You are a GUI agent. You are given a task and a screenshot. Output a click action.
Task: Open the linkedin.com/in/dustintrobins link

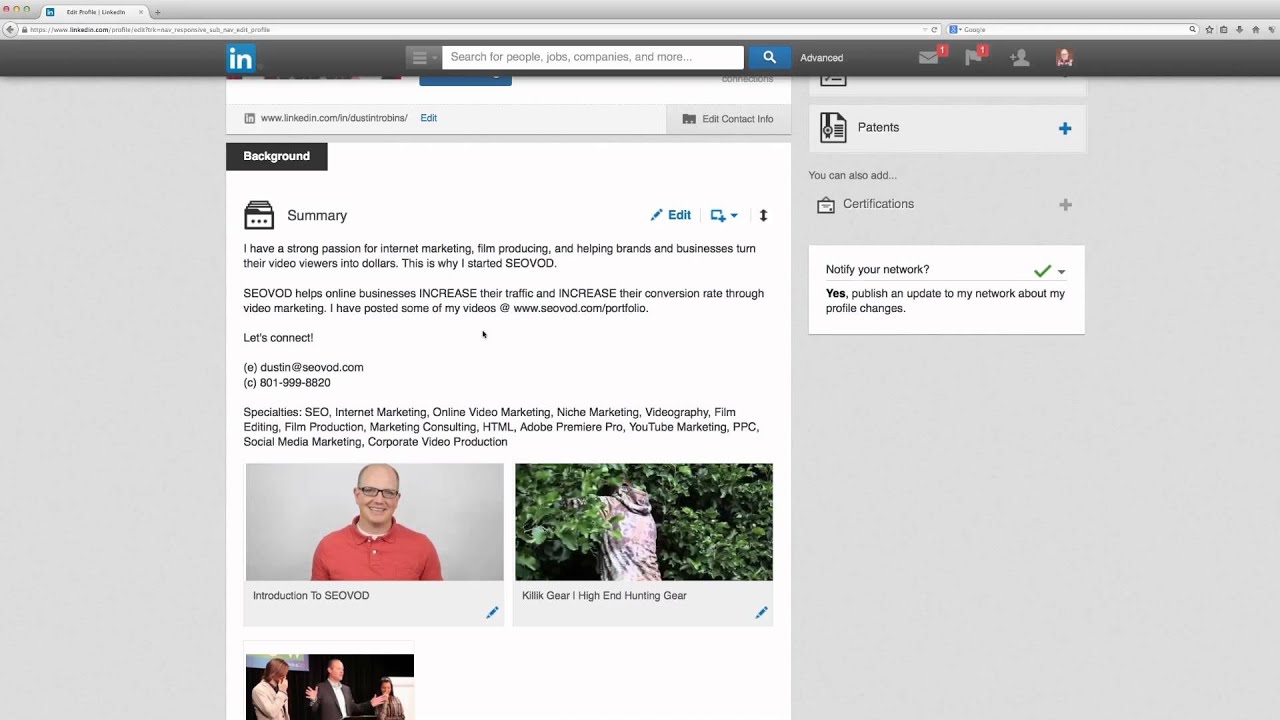[334, 118]
